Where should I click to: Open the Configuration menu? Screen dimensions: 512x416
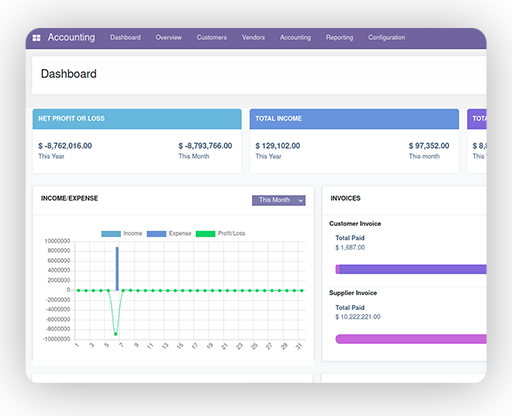pos(387,37)
